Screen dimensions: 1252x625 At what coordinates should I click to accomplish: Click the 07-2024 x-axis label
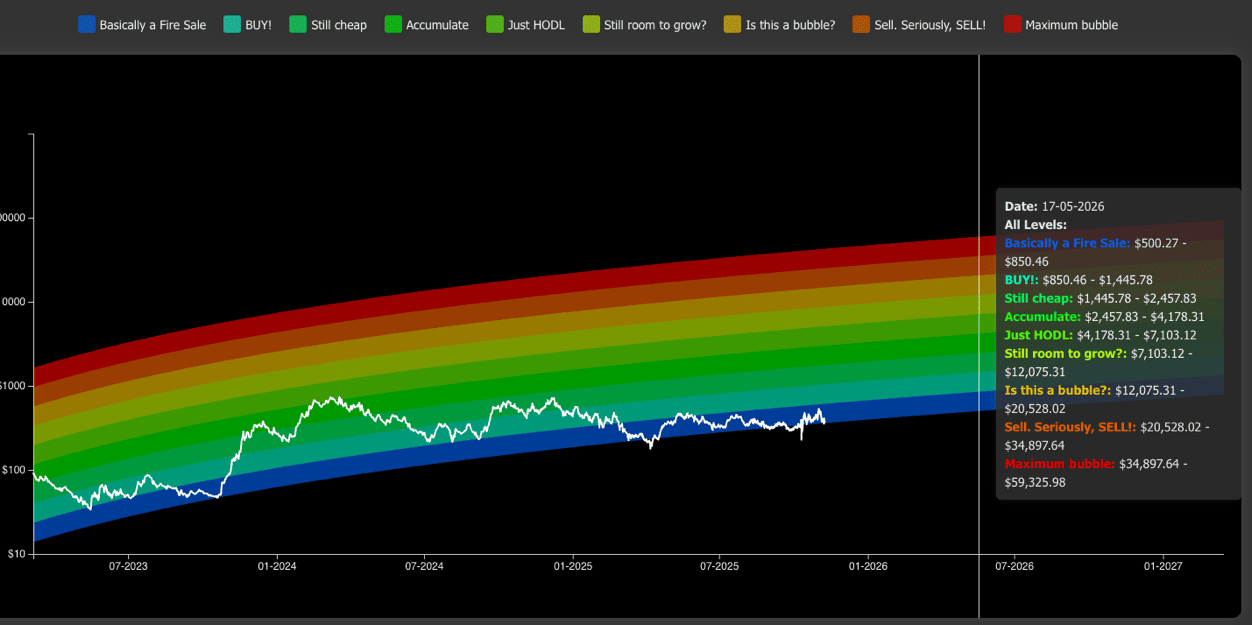(424, 567)
